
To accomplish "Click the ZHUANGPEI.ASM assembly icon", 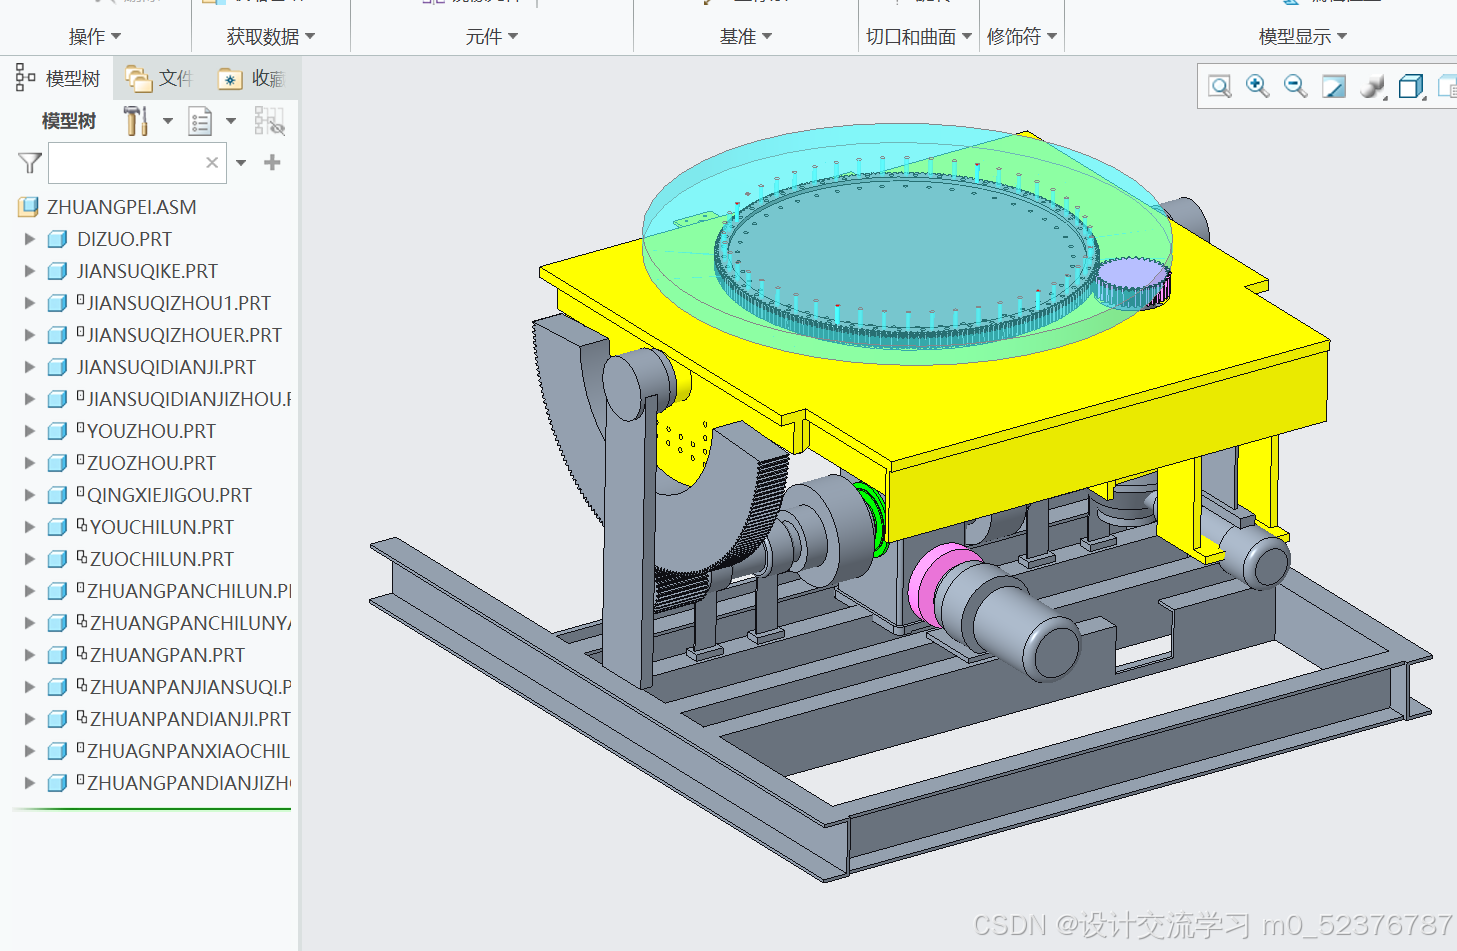I will 29,207.
